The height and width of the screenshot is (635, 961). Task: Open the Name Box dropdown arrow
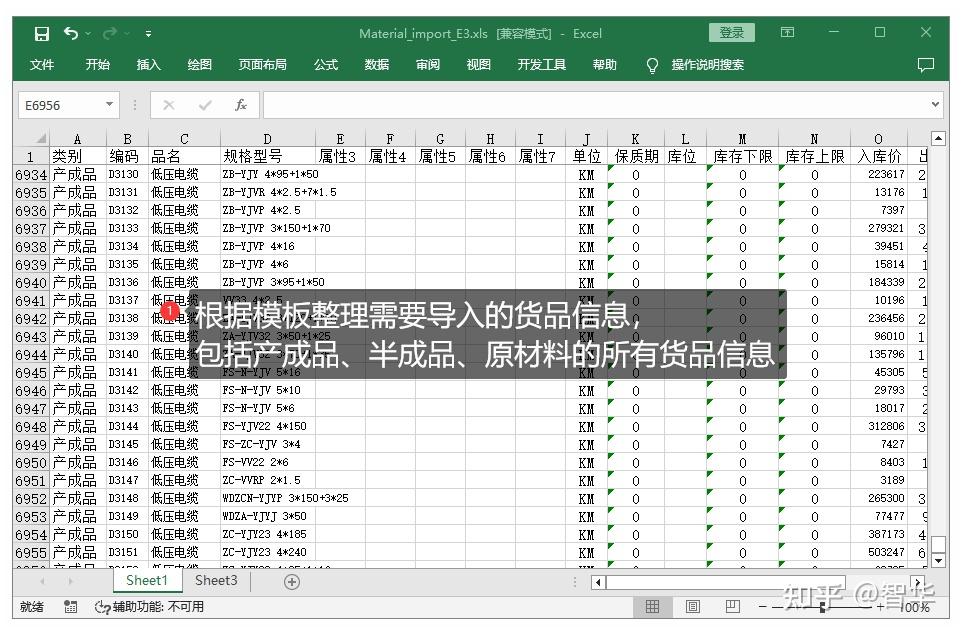[x=110, y=104]
